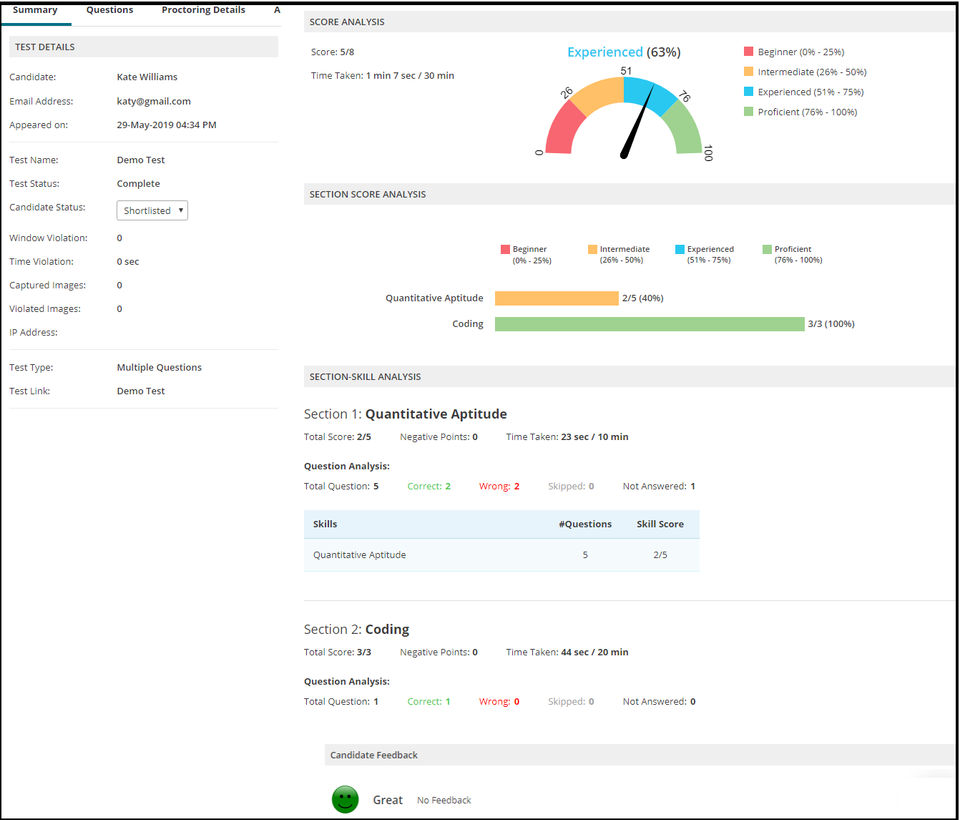Click the Quantitative Aptitude orange score bar
Image resolution: width=960 pixels, height=820 pixels.
pyautogui.click(x=557, y=298)
